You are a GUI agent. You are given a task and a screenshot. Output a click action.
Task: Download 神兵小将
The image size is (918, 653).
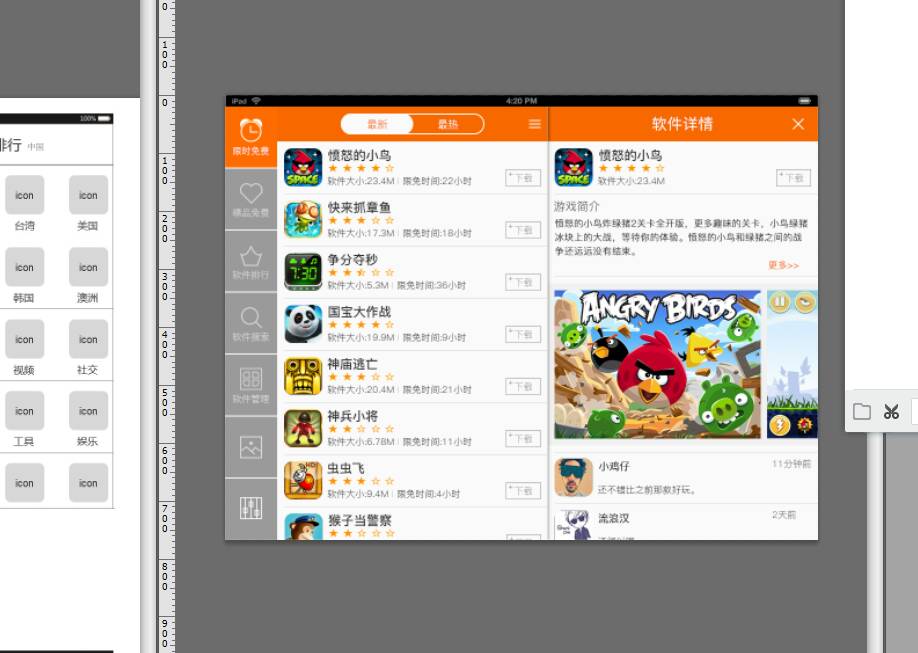(523, 439)
